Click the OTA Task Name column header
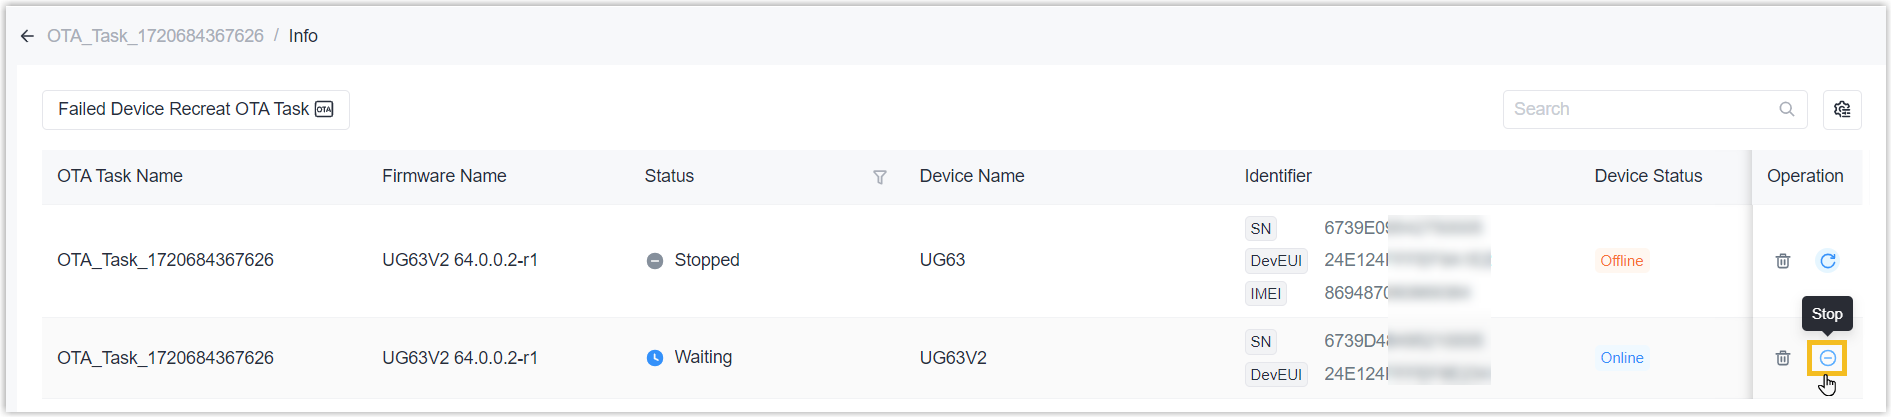 pos(120,176)
